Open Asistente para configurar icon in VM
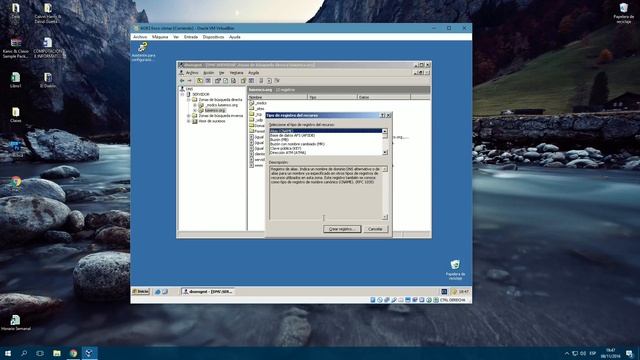640x360 pixels. (143, 52)
